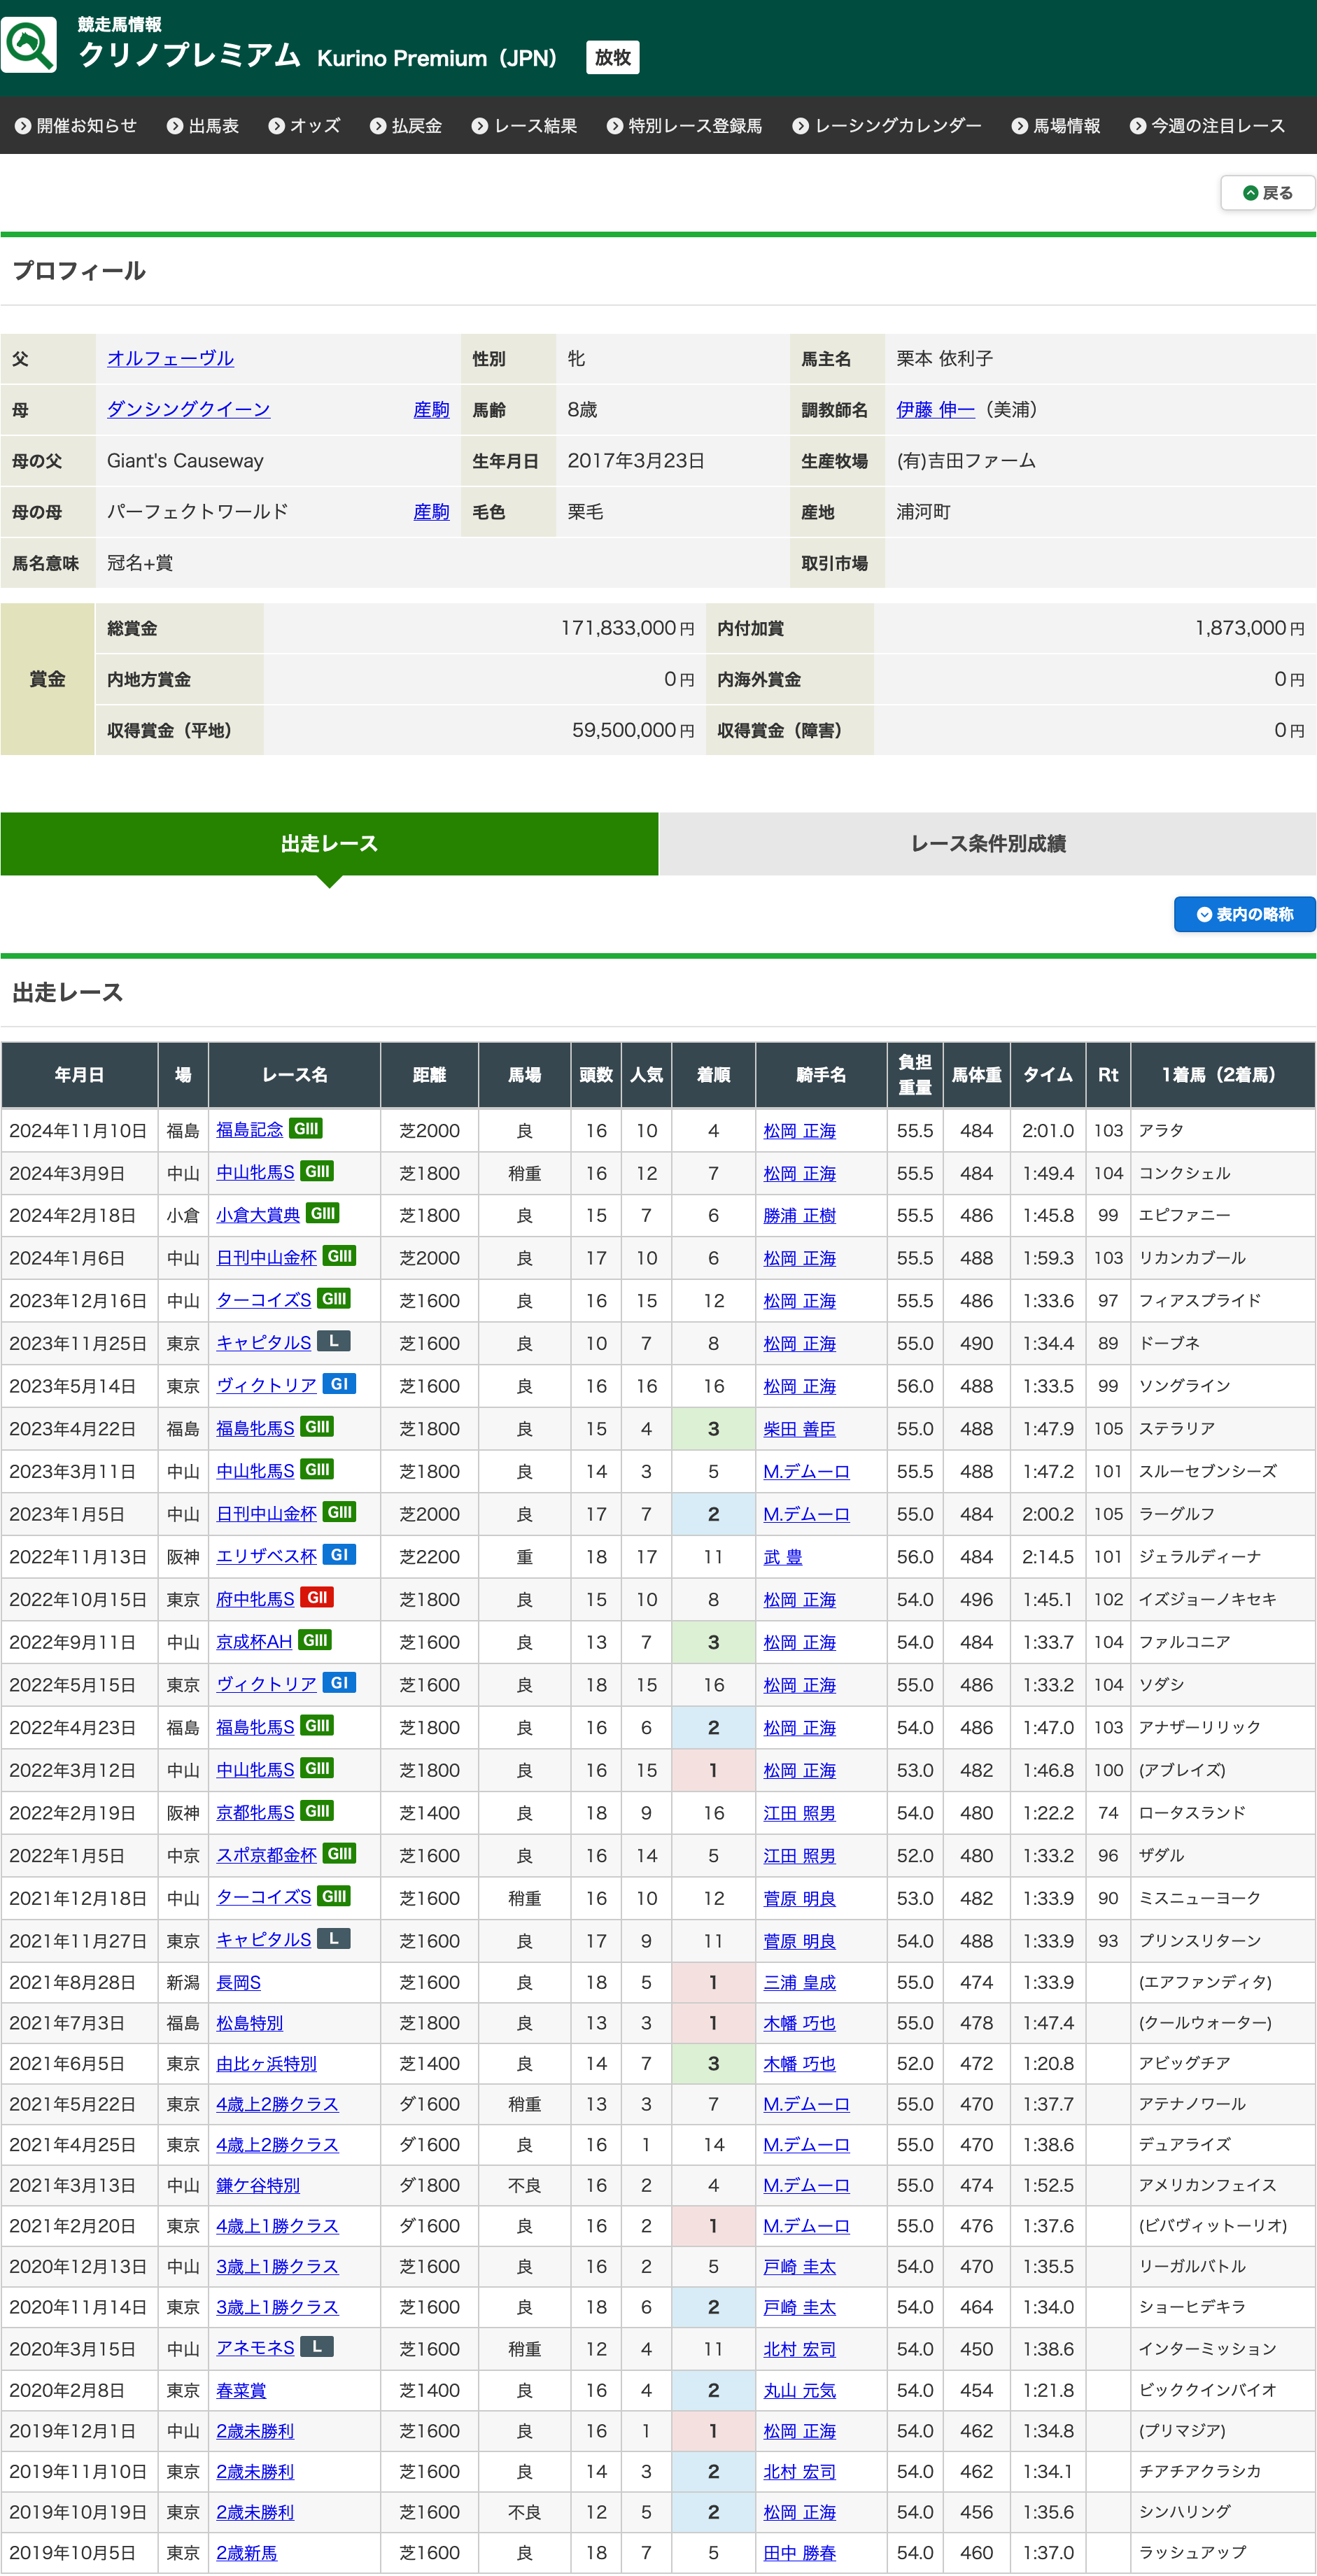The image size is (1317, 2576).
Task: Click GIII badge next to 小倉大賞典
Action: 322,1214
